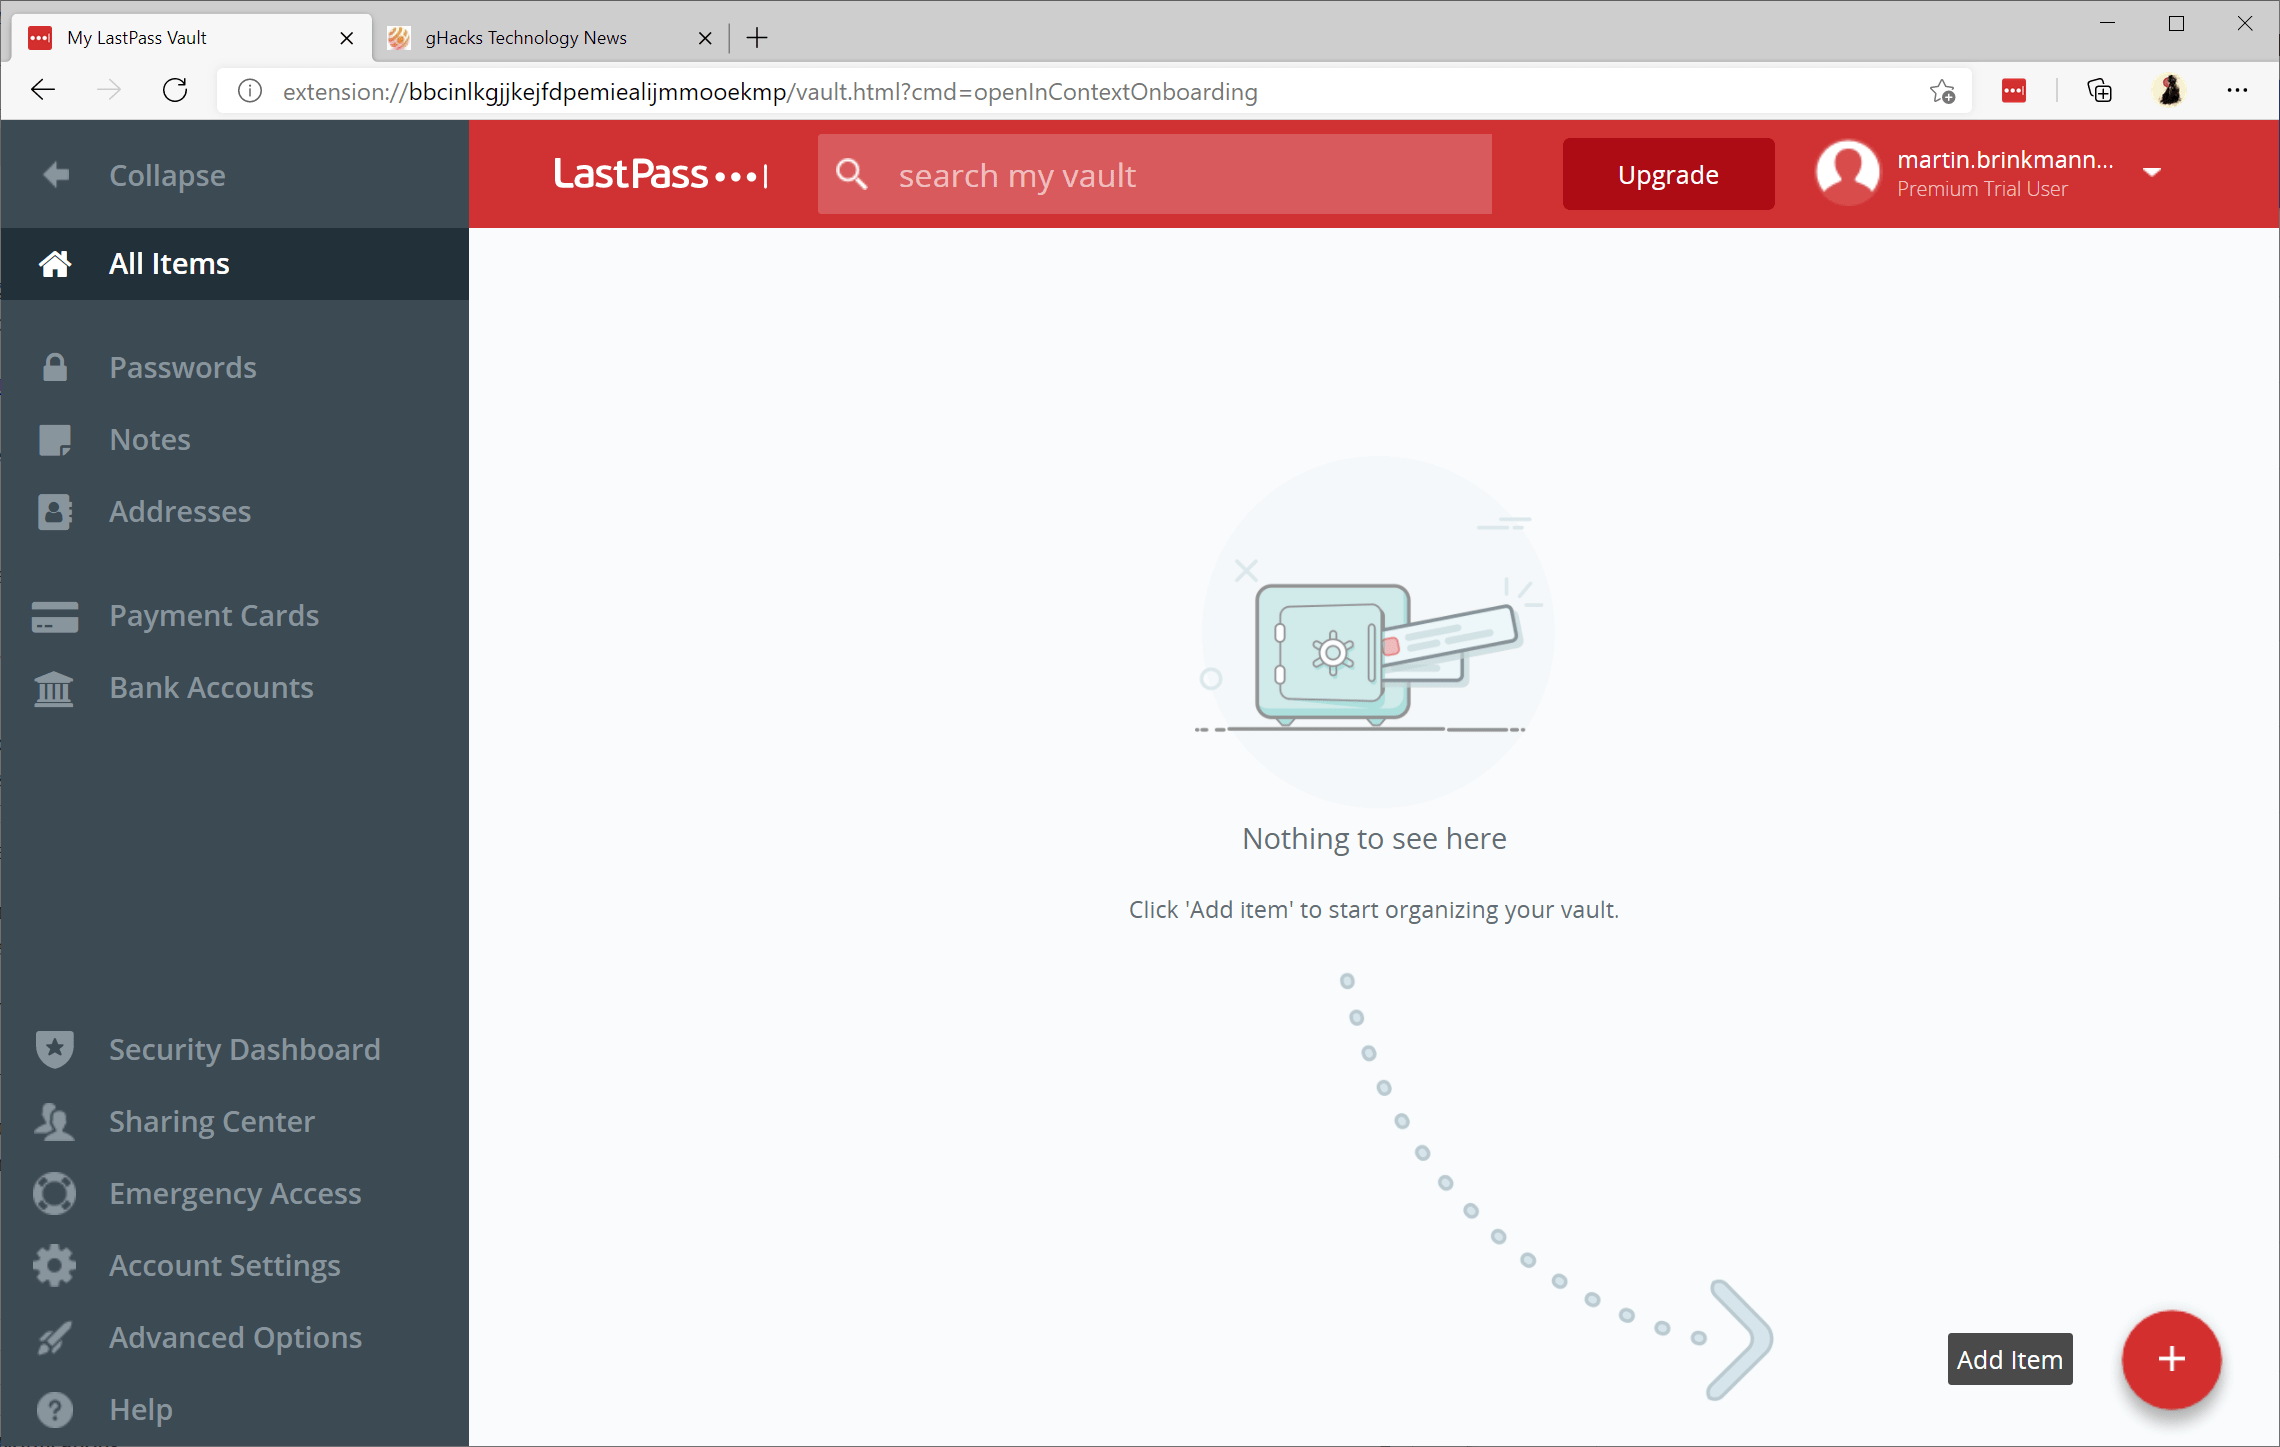Click the browser extension icon in toolbar
The image size is (2280, 1447).
tap(2016, 91)
